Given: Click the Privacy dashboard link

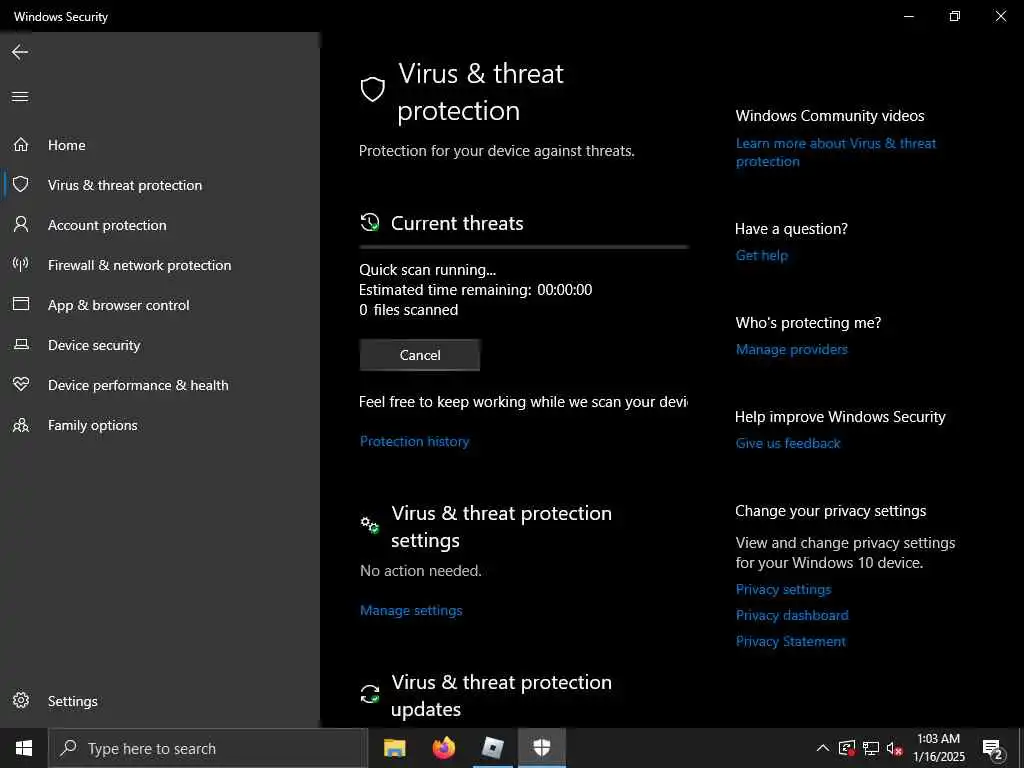Looking at the screenshot, I should [792, 615].
